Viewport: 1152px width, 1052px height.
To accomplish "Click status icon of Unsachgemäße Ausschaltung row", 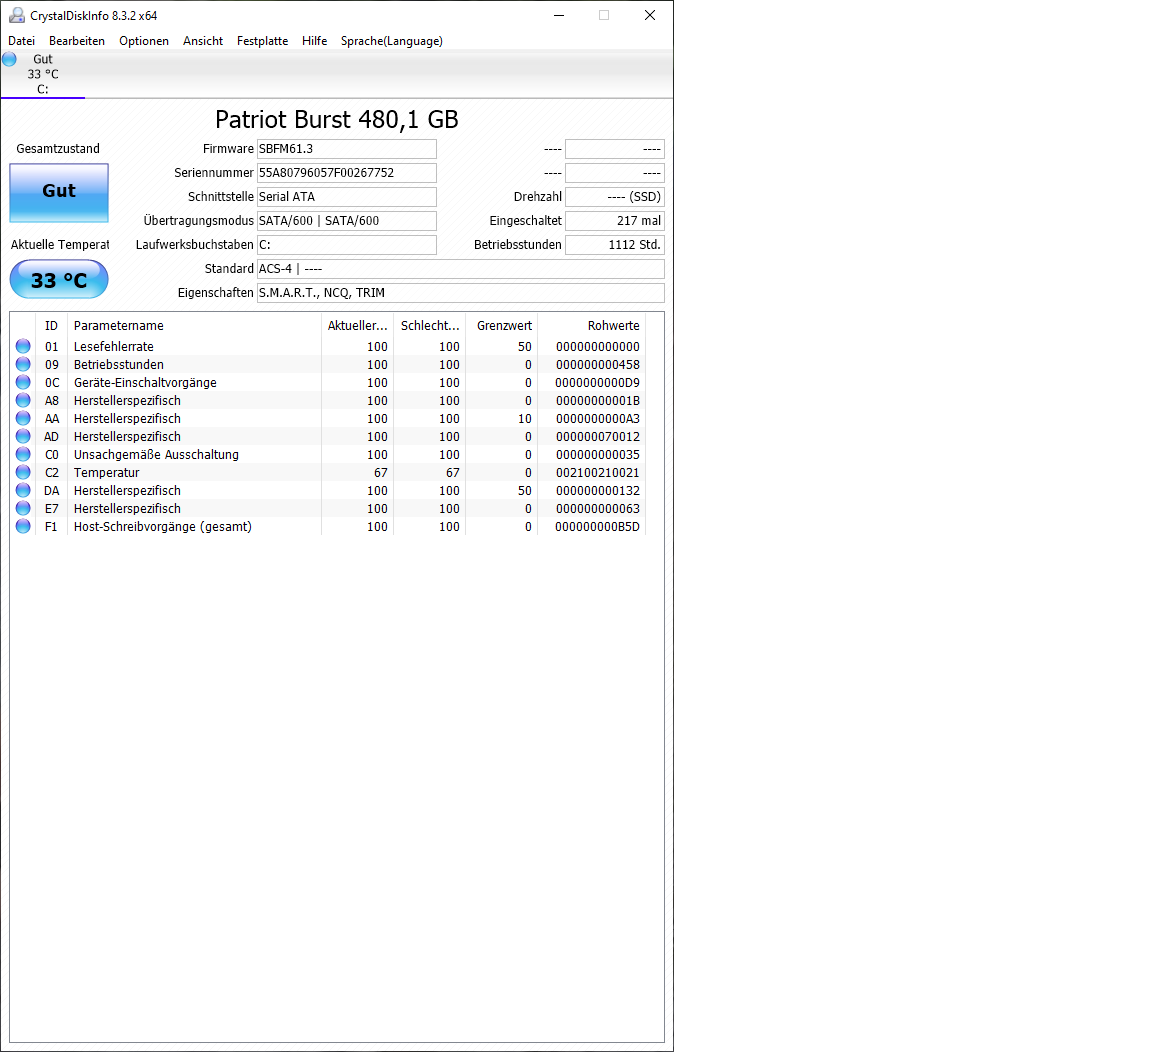I will 24,454.
